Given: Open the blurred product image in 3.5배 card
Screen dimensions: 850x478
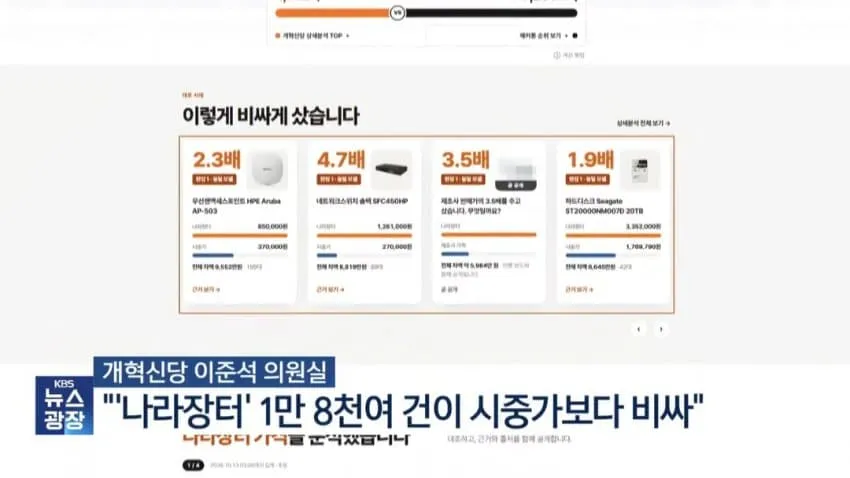Looking at the screenshot, I should 516,171.
